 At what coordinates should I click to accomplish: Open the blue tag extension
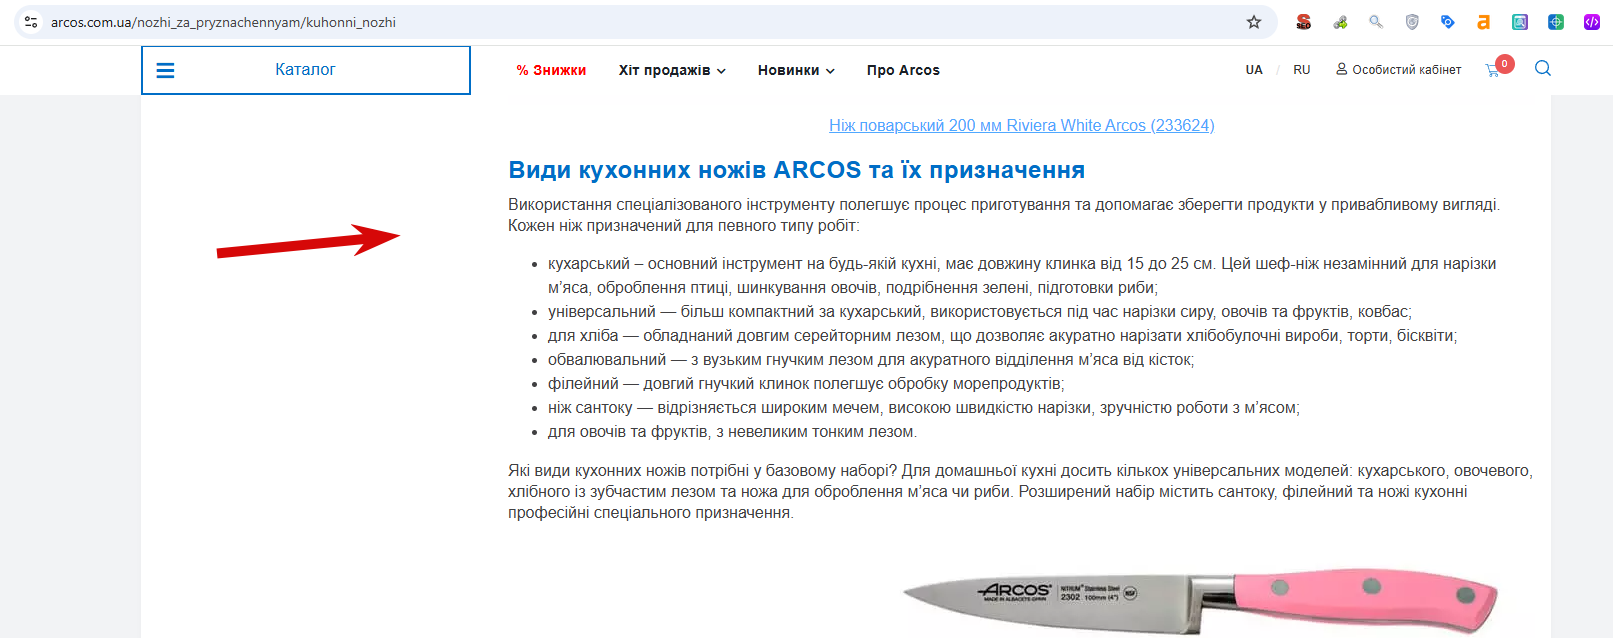click(1448, 22)
